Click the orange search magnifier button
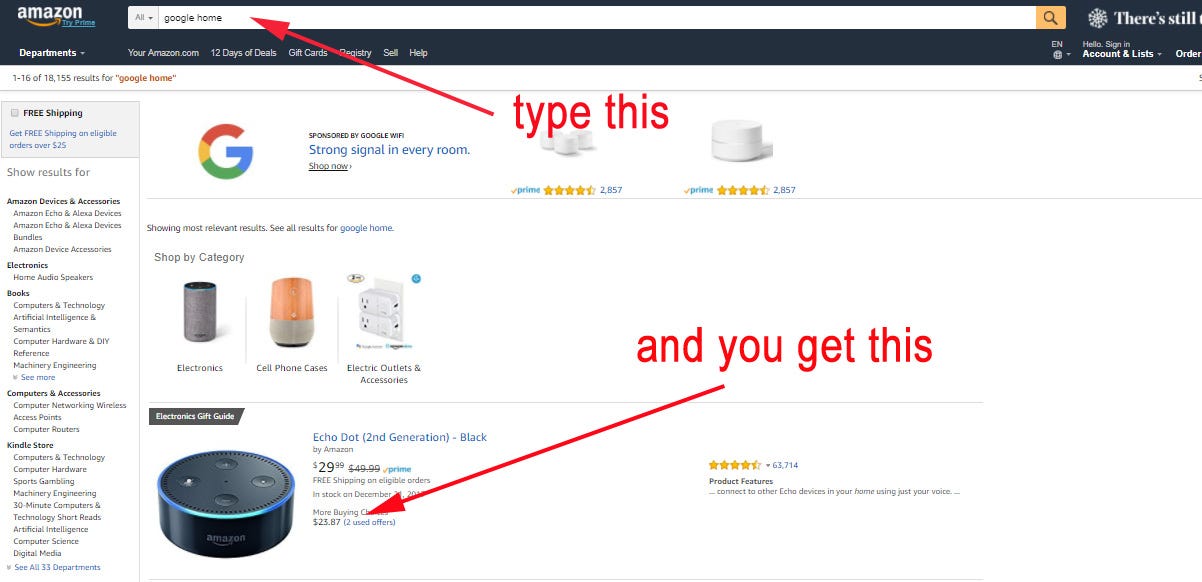 pyautogui.click(x=1050, y=18)
